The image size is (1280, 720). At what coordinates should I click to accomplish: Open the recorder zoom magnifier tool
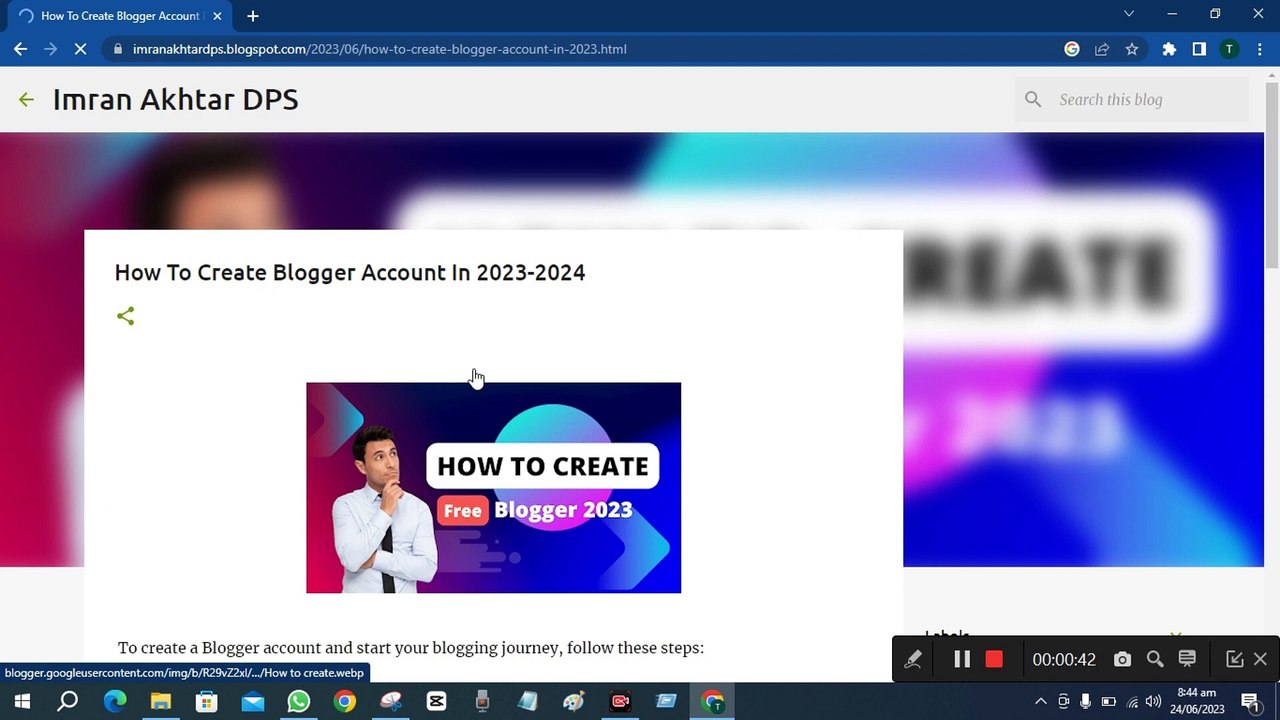1155,659
